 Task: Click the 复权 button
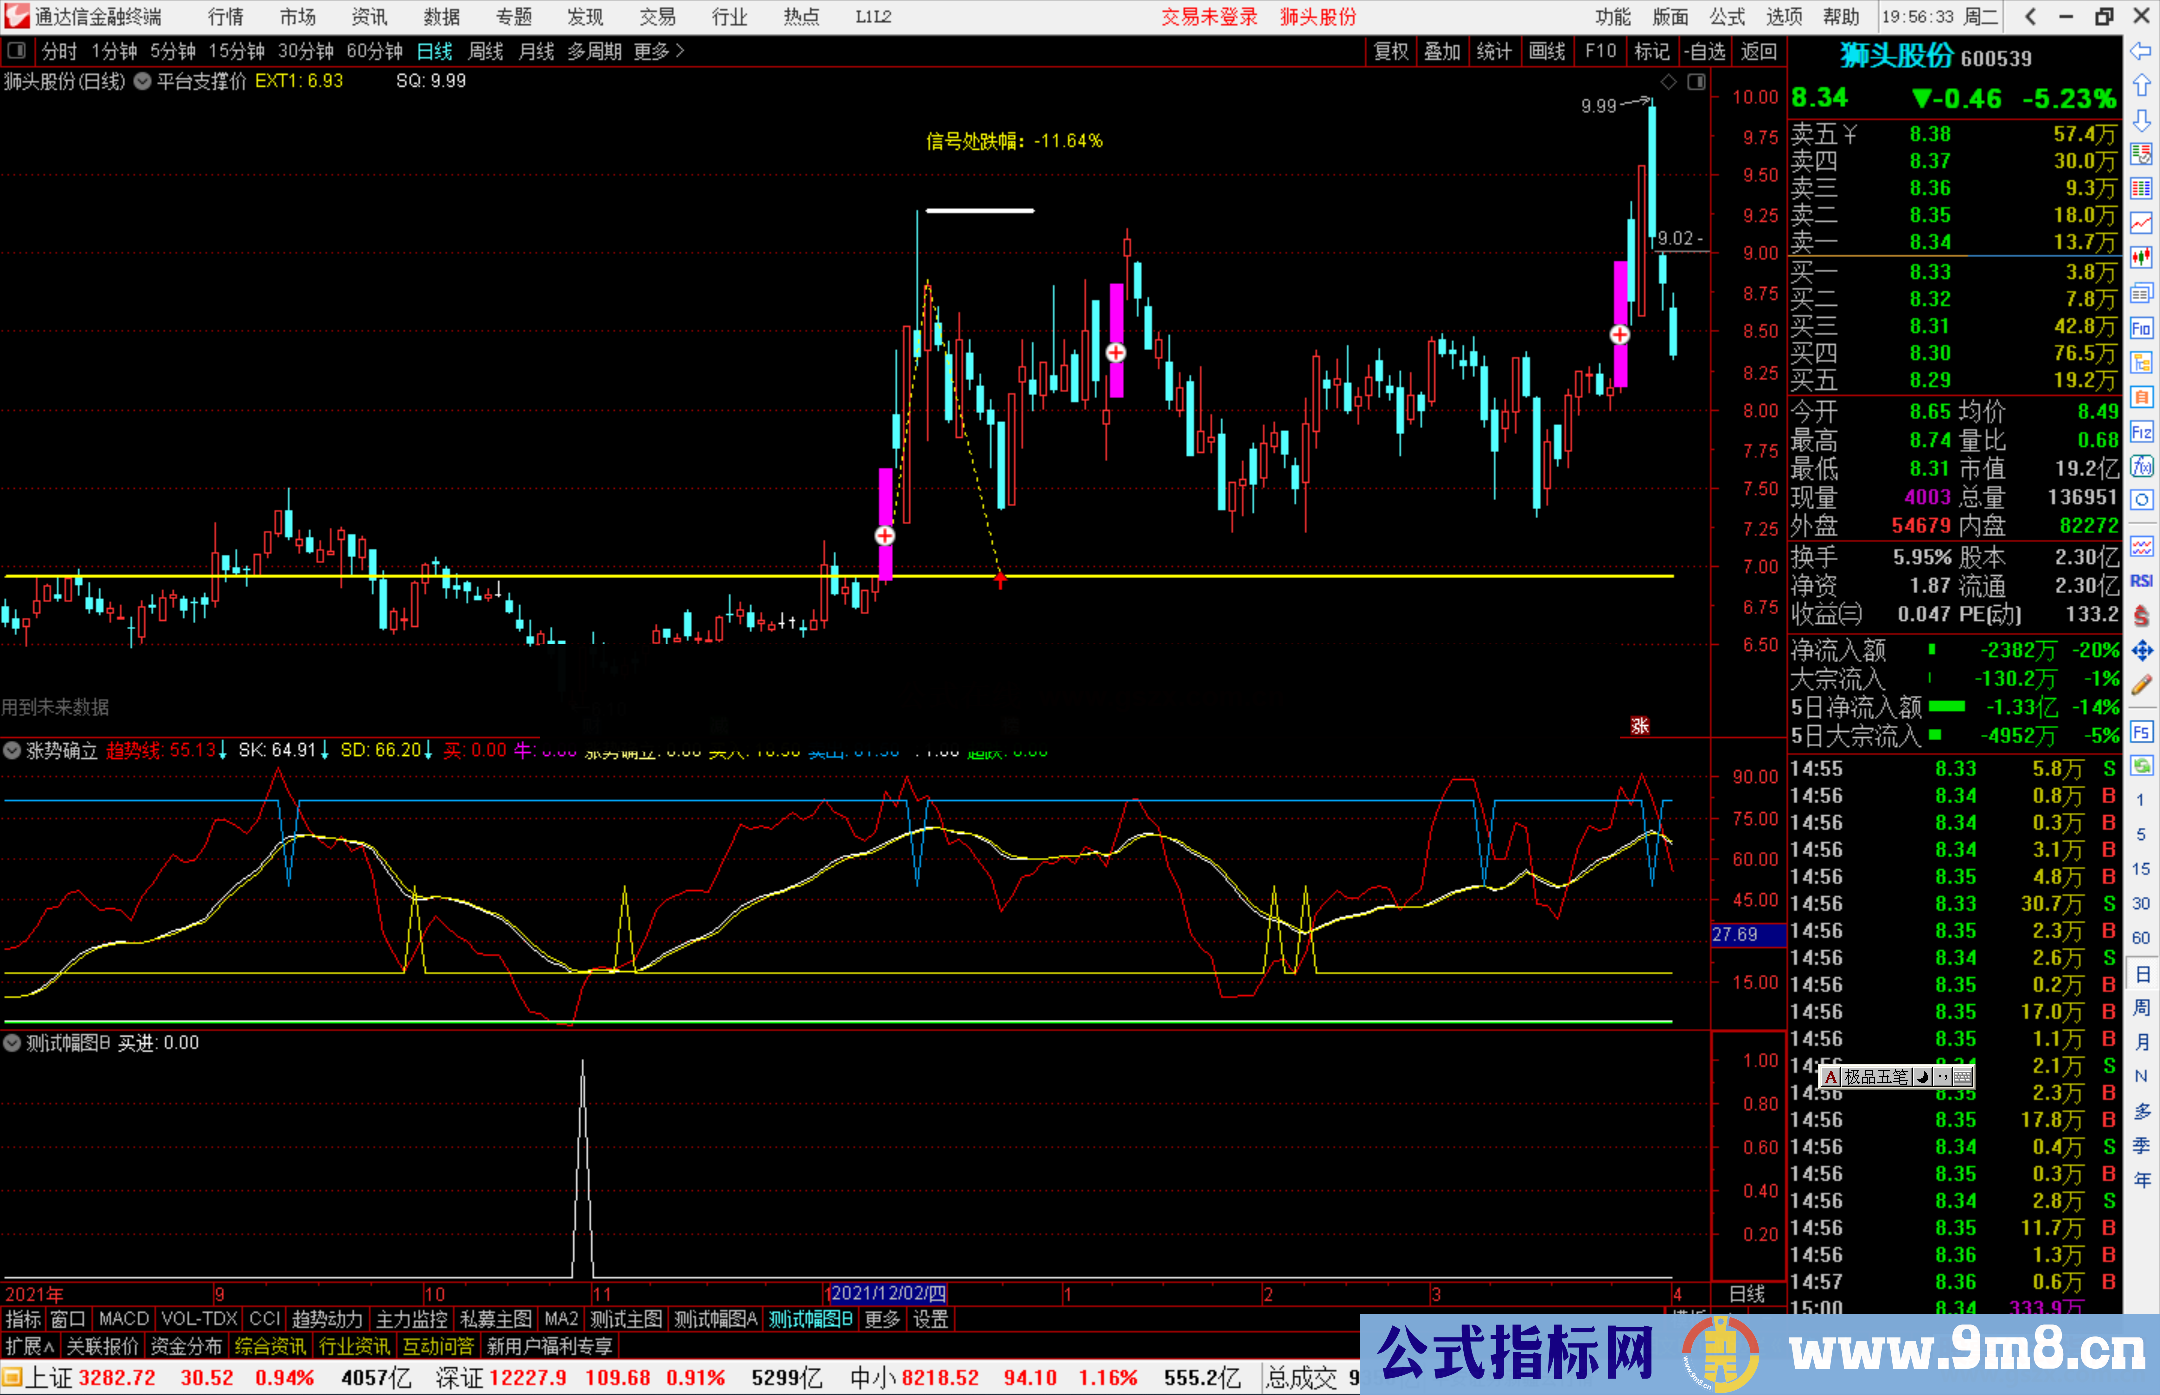(1390, 51)
